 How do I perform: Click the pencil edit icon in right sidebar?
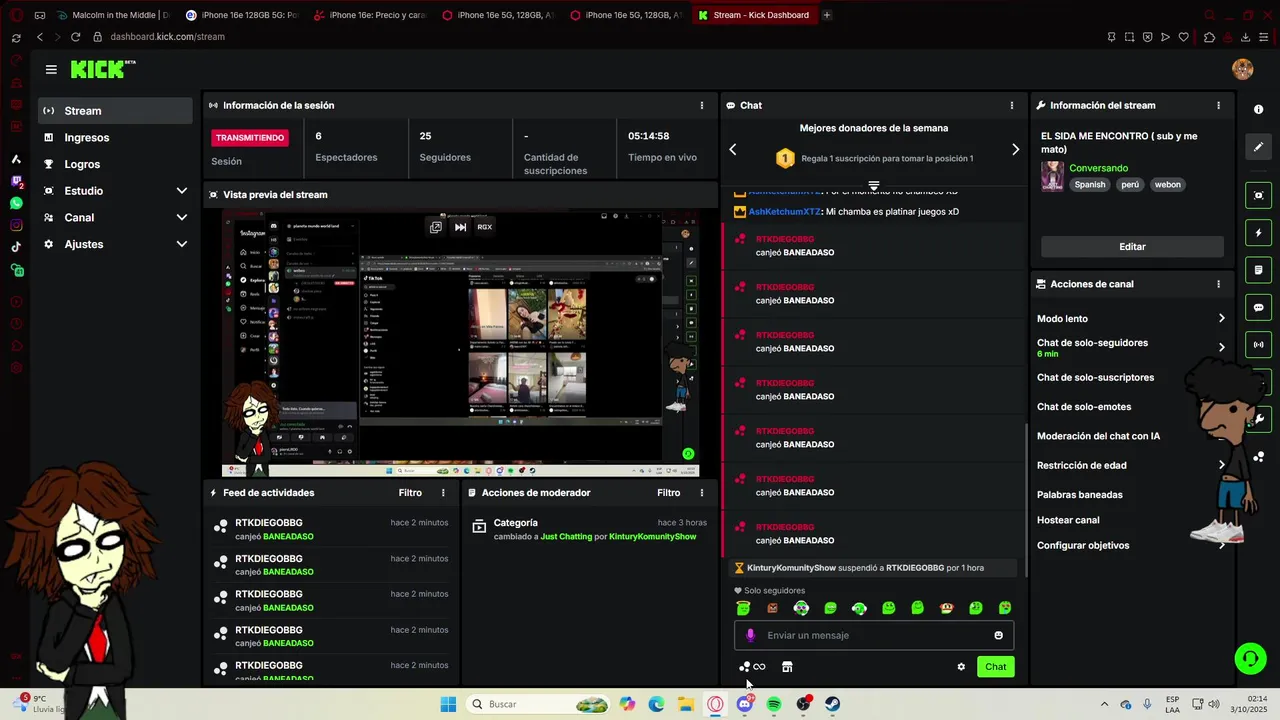point(1259,147)
